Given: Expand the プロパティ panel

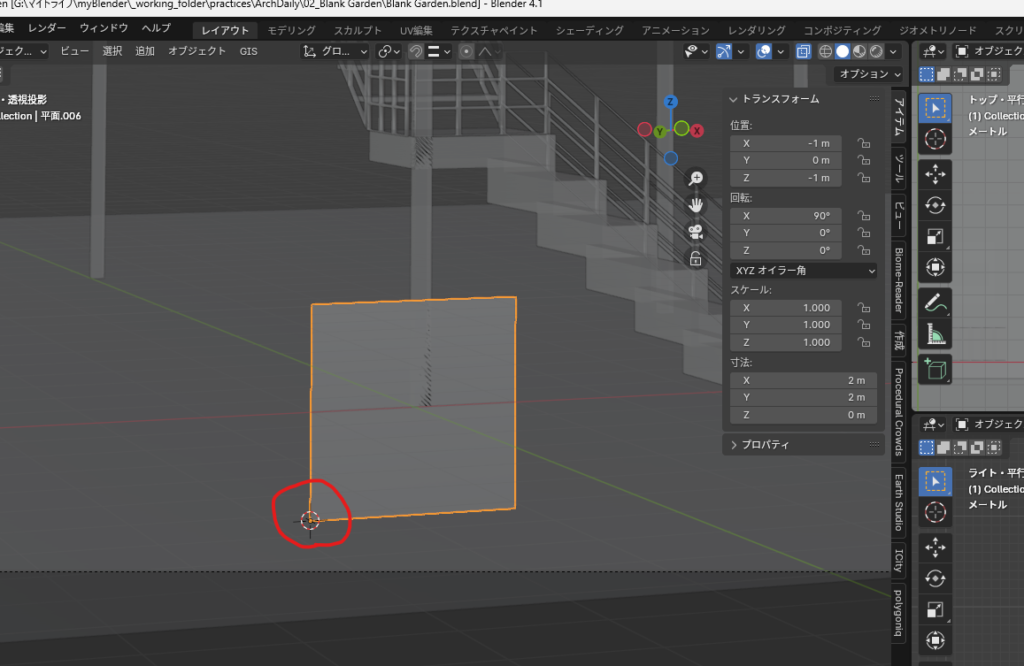Looking at the screenshot, I should click(766, 444).
